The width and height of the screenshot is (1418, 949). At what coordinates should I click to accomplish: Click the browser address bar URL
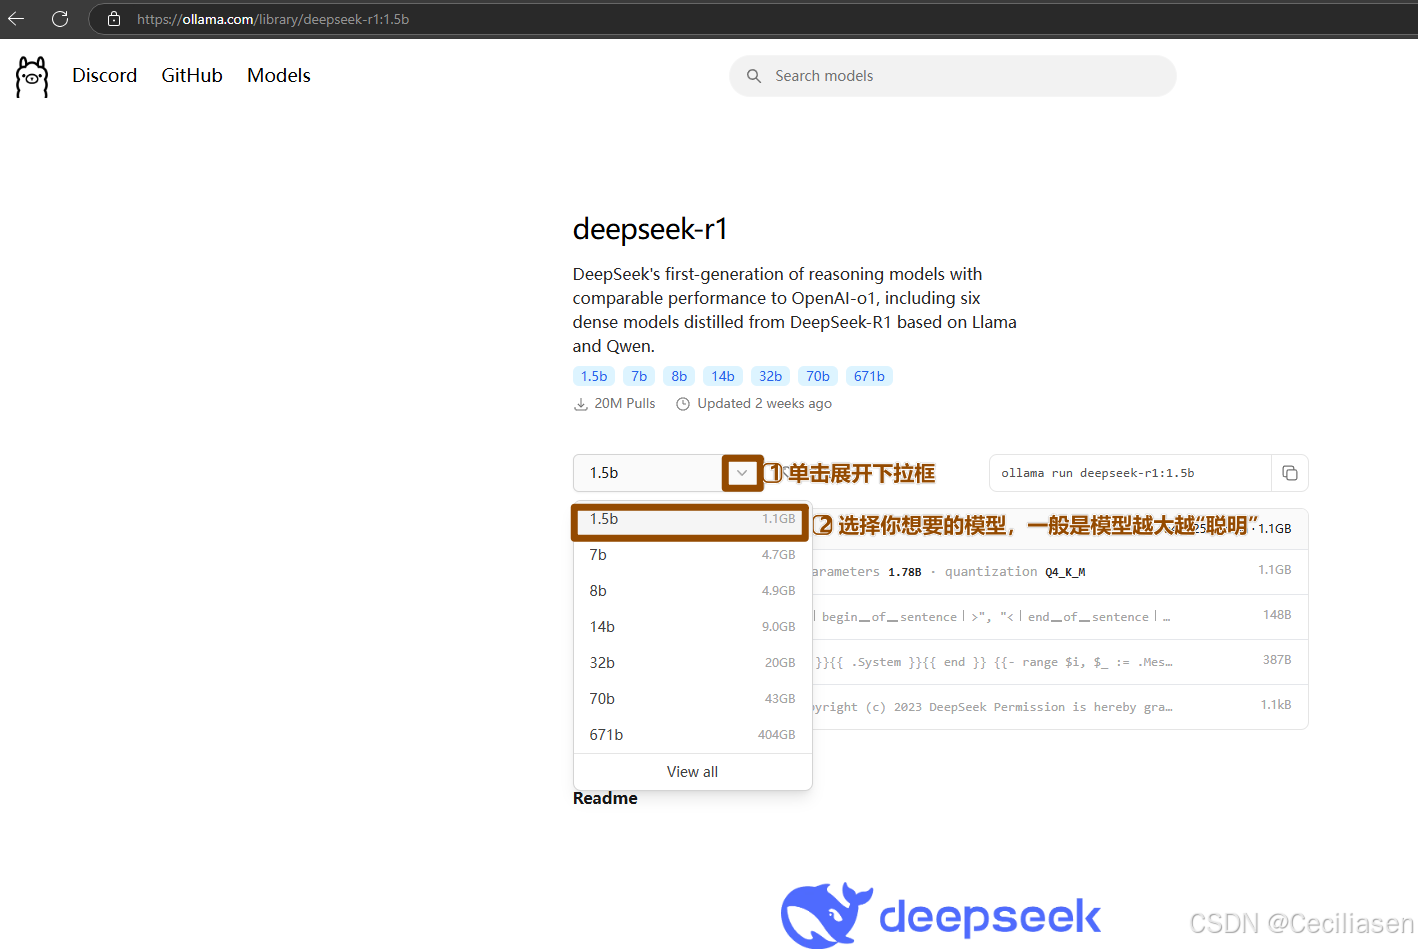(273, 19)
